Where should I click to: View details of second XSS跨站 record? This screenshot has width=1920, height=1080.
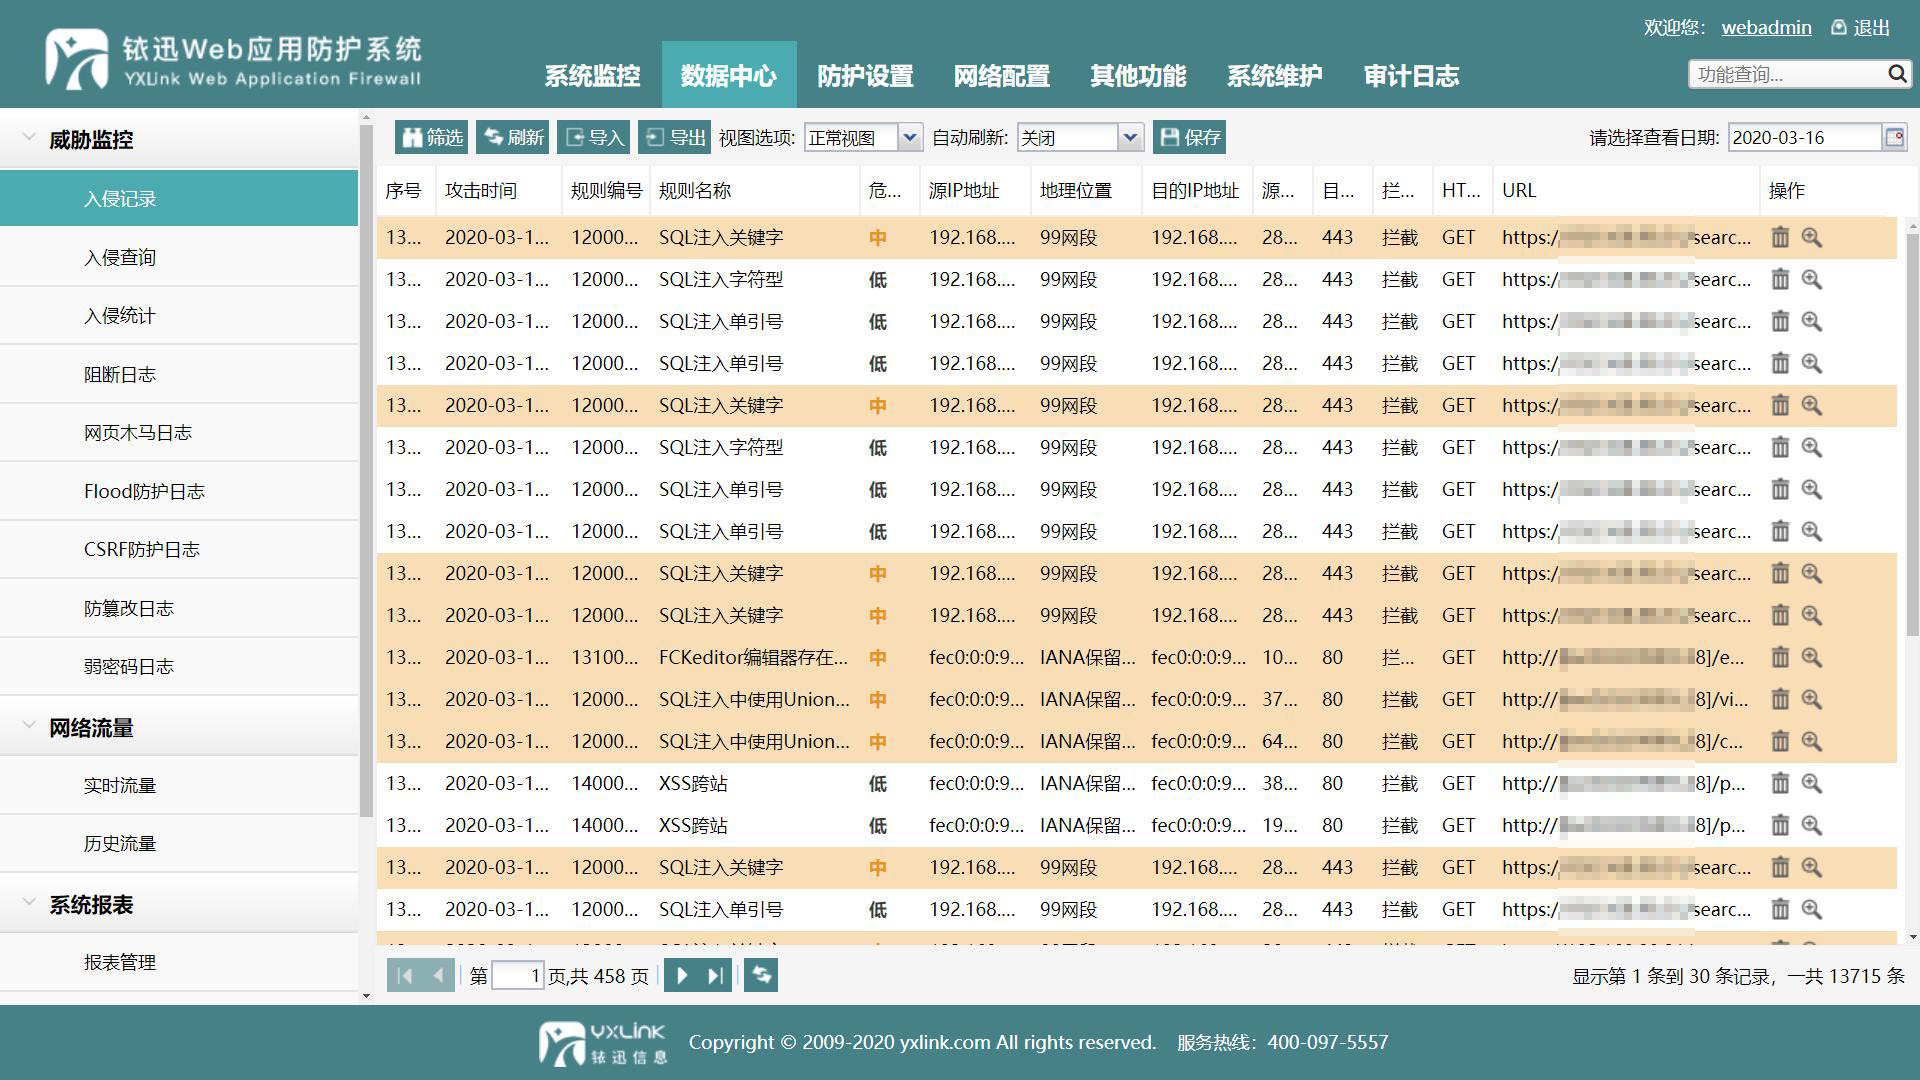[x=1812, y=825]
